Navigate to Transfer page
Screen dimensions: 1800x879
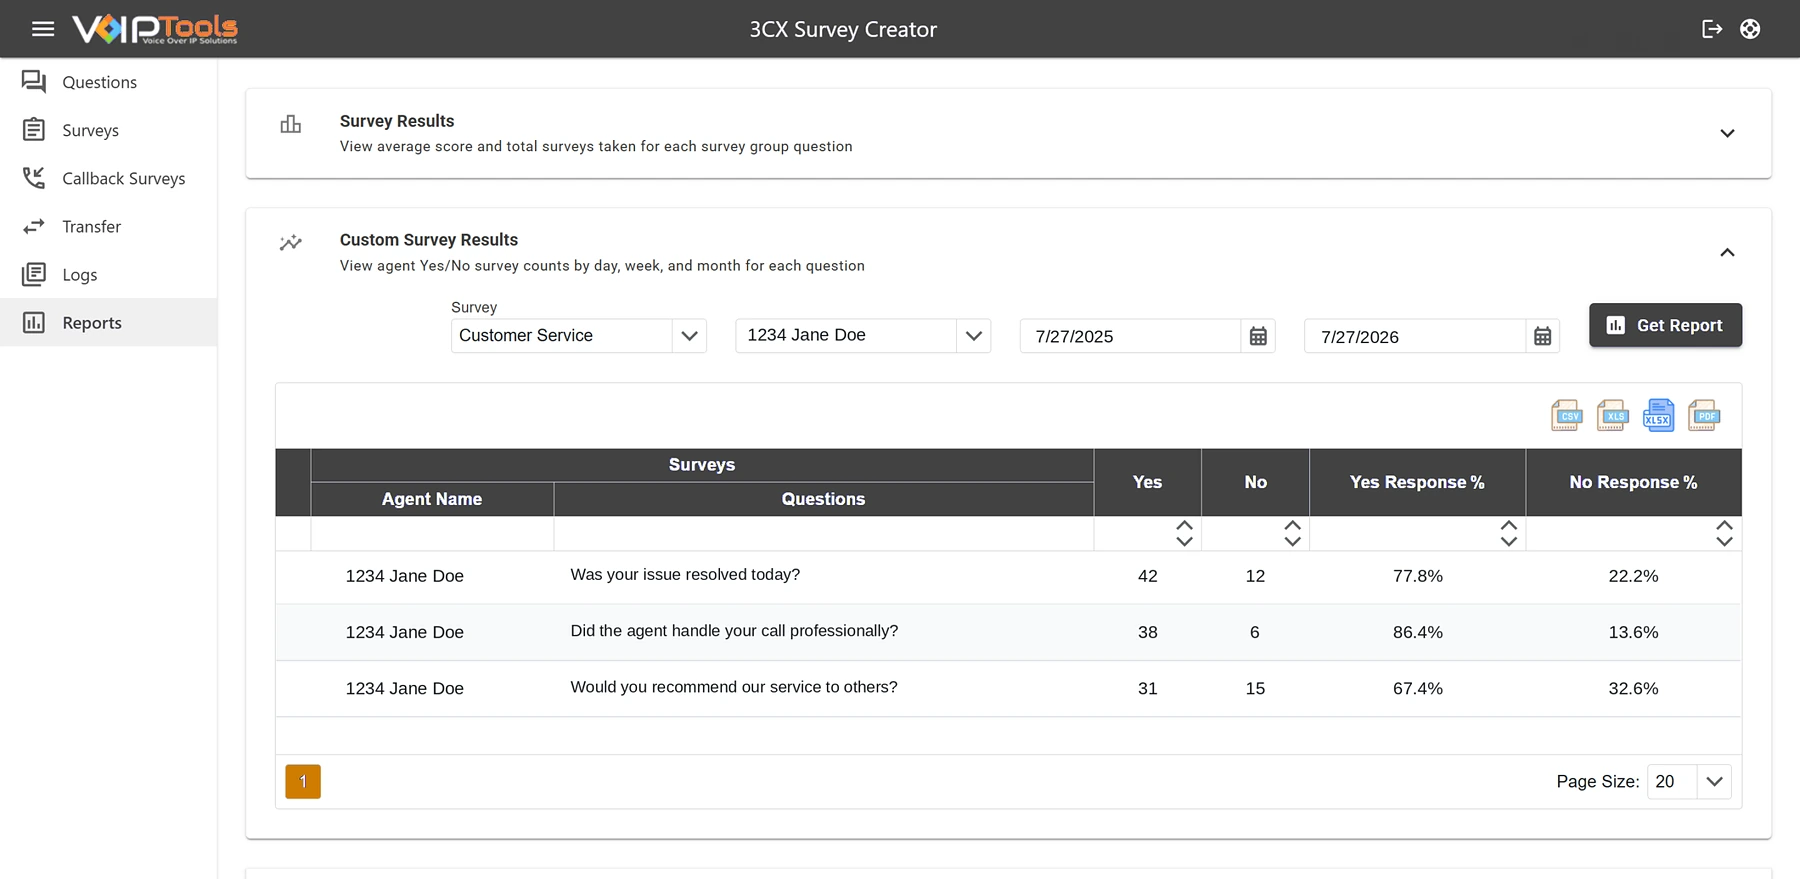click(109, 226)
